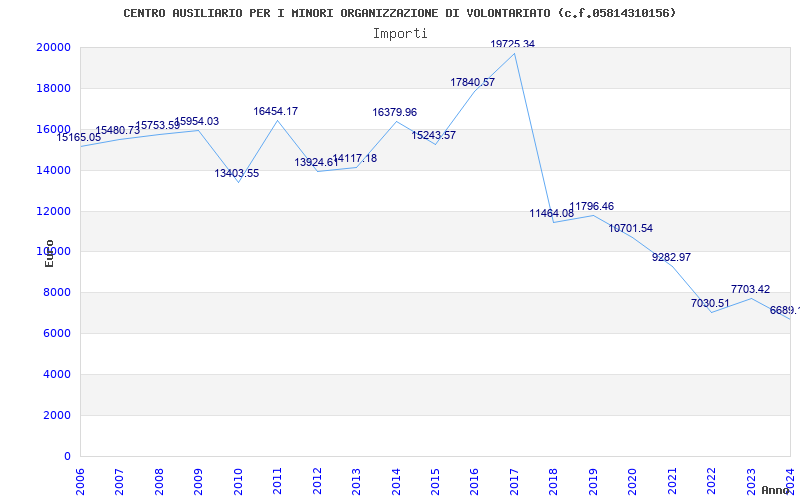The height and width of the screenshot is (500, 800).
Task: Select data label 15243.57
Action: 434,136
